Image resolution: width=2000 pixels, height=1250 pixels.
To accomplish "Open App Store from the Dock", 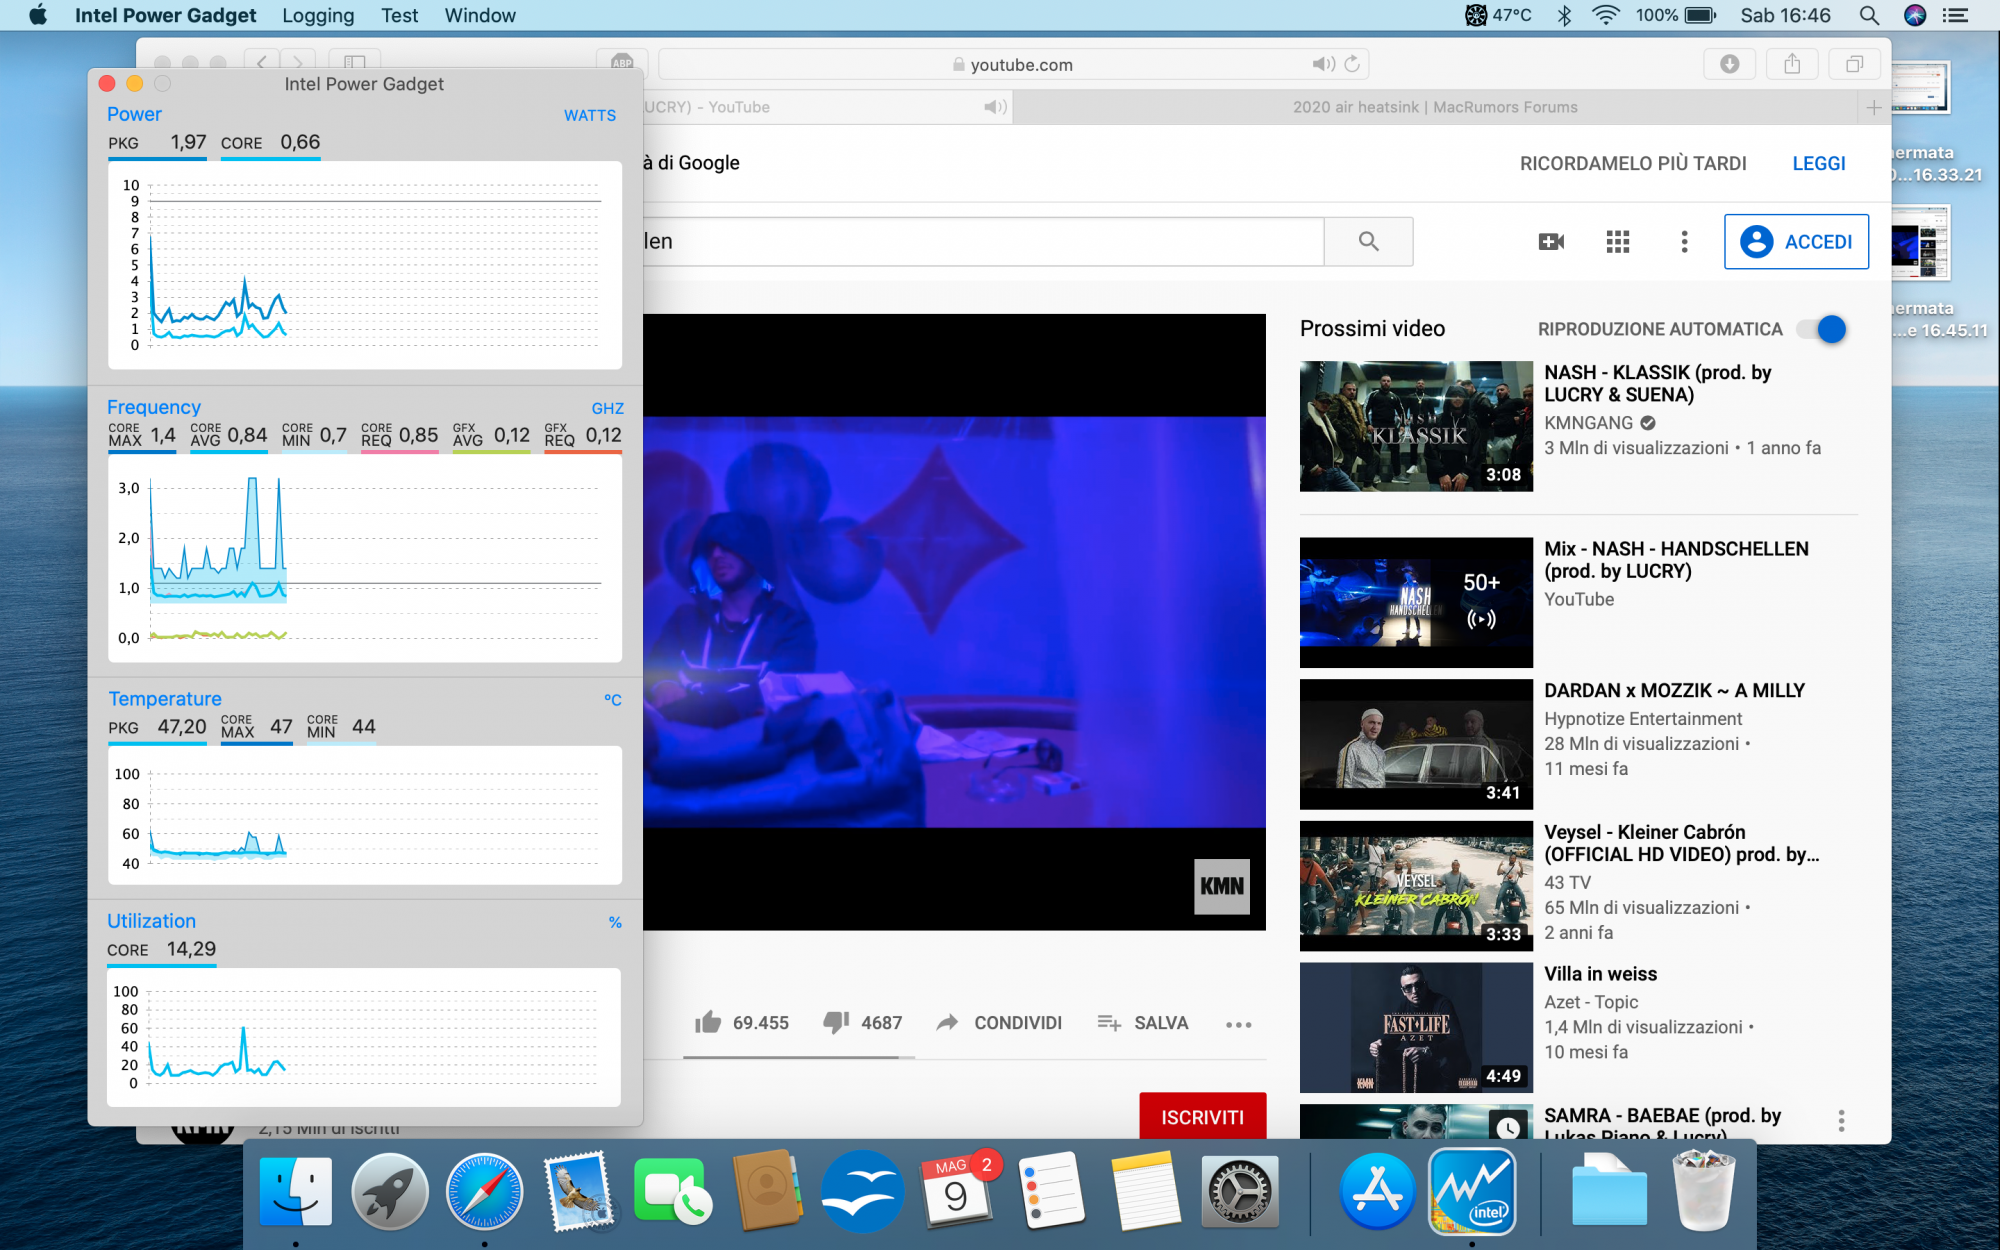I will point(1377,1191).
